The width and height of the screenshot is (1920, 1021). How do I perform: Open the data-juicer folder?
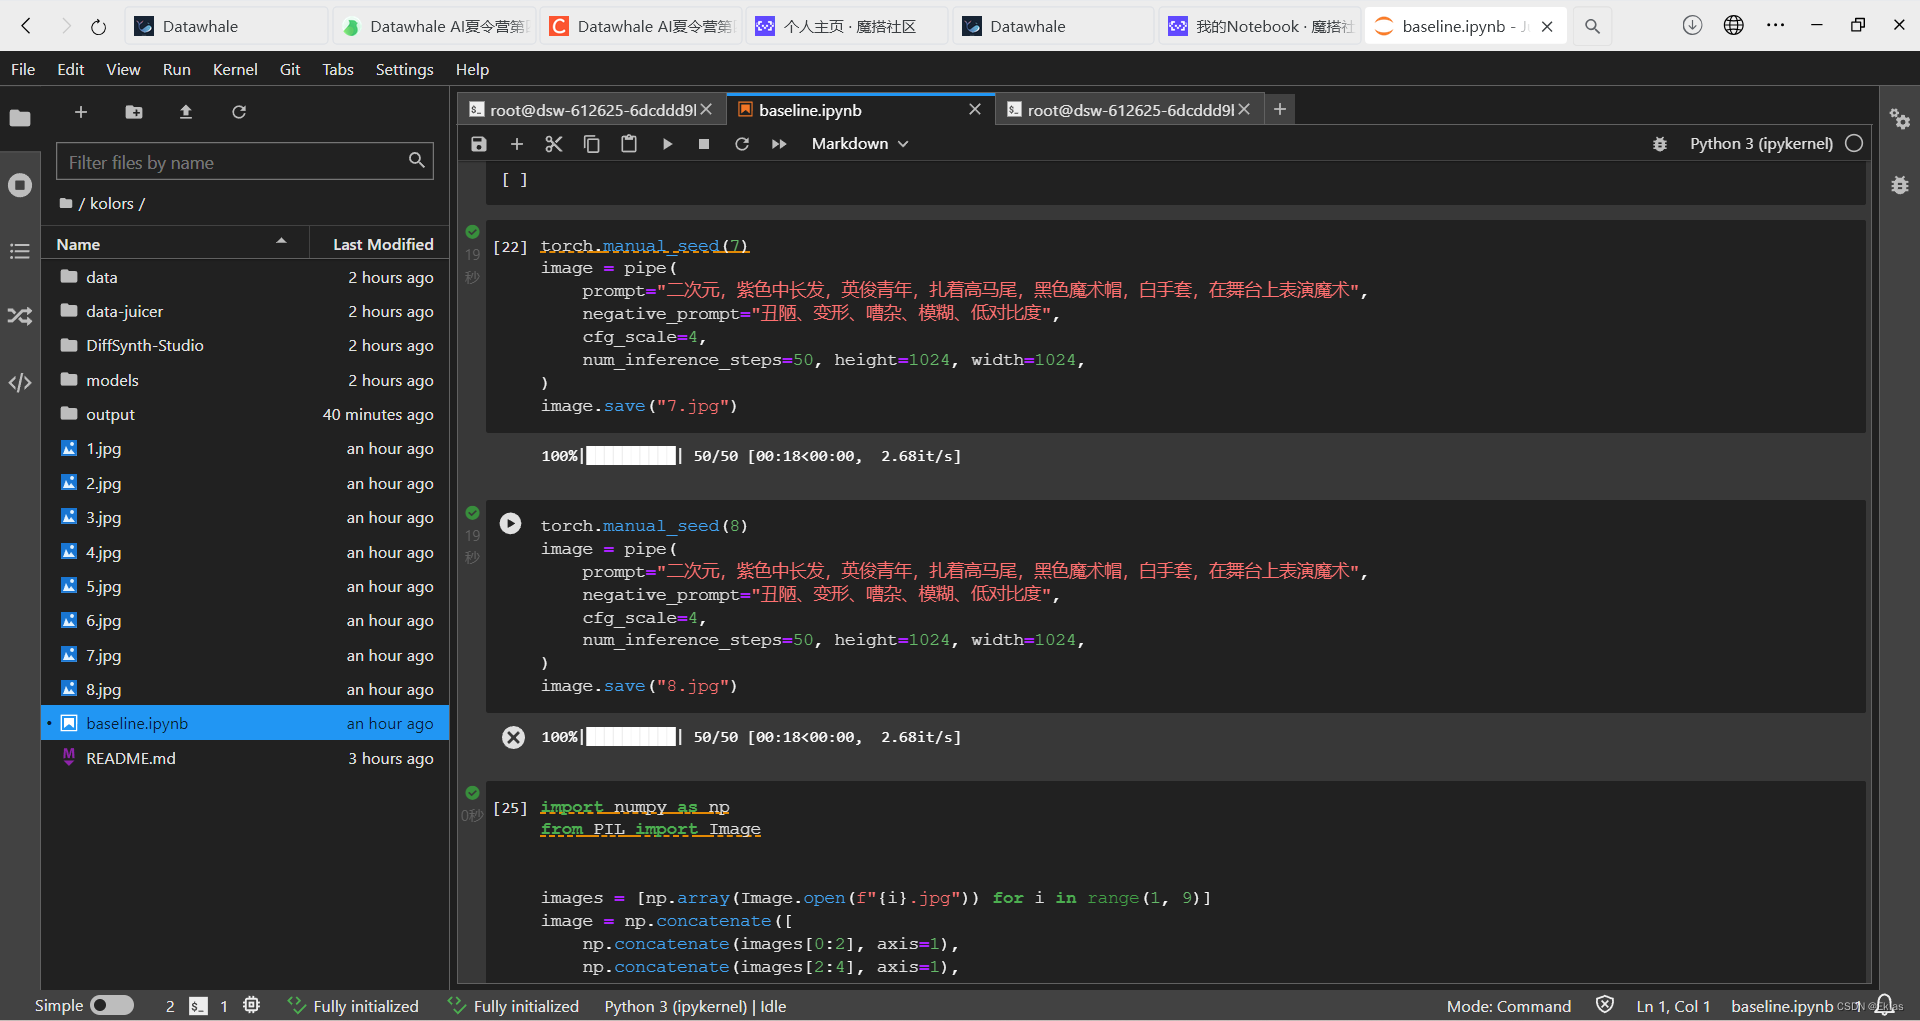pyautogui.click(x=245, y=311)
